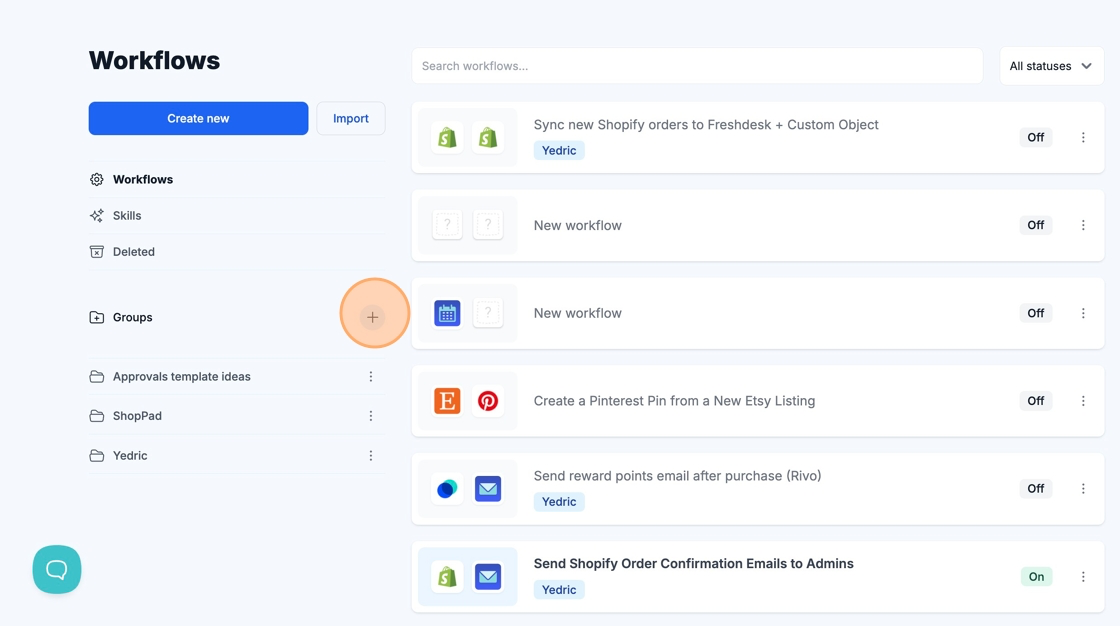
Task: Toggle the Off status on Freshdesk sync workflow
Action: 1035,138
